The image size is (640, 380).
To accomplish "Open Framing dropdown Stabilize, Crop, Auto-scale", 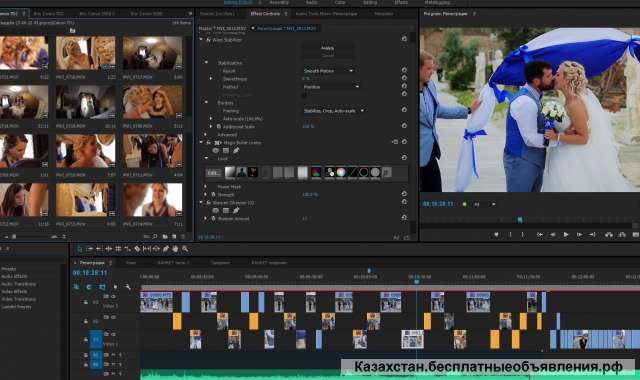I will tap(334, 111).
